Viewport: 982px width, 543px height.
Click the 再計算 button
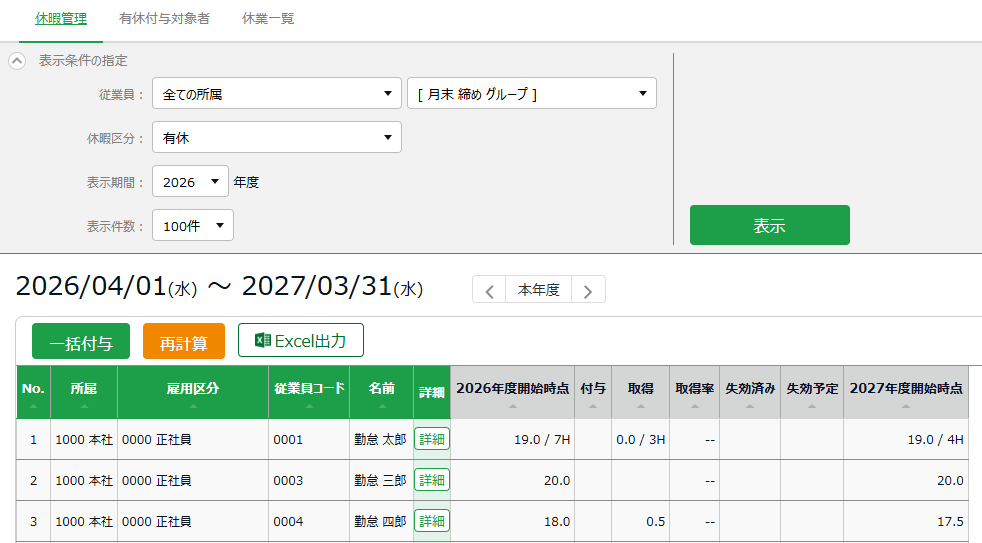coord(183,341)
